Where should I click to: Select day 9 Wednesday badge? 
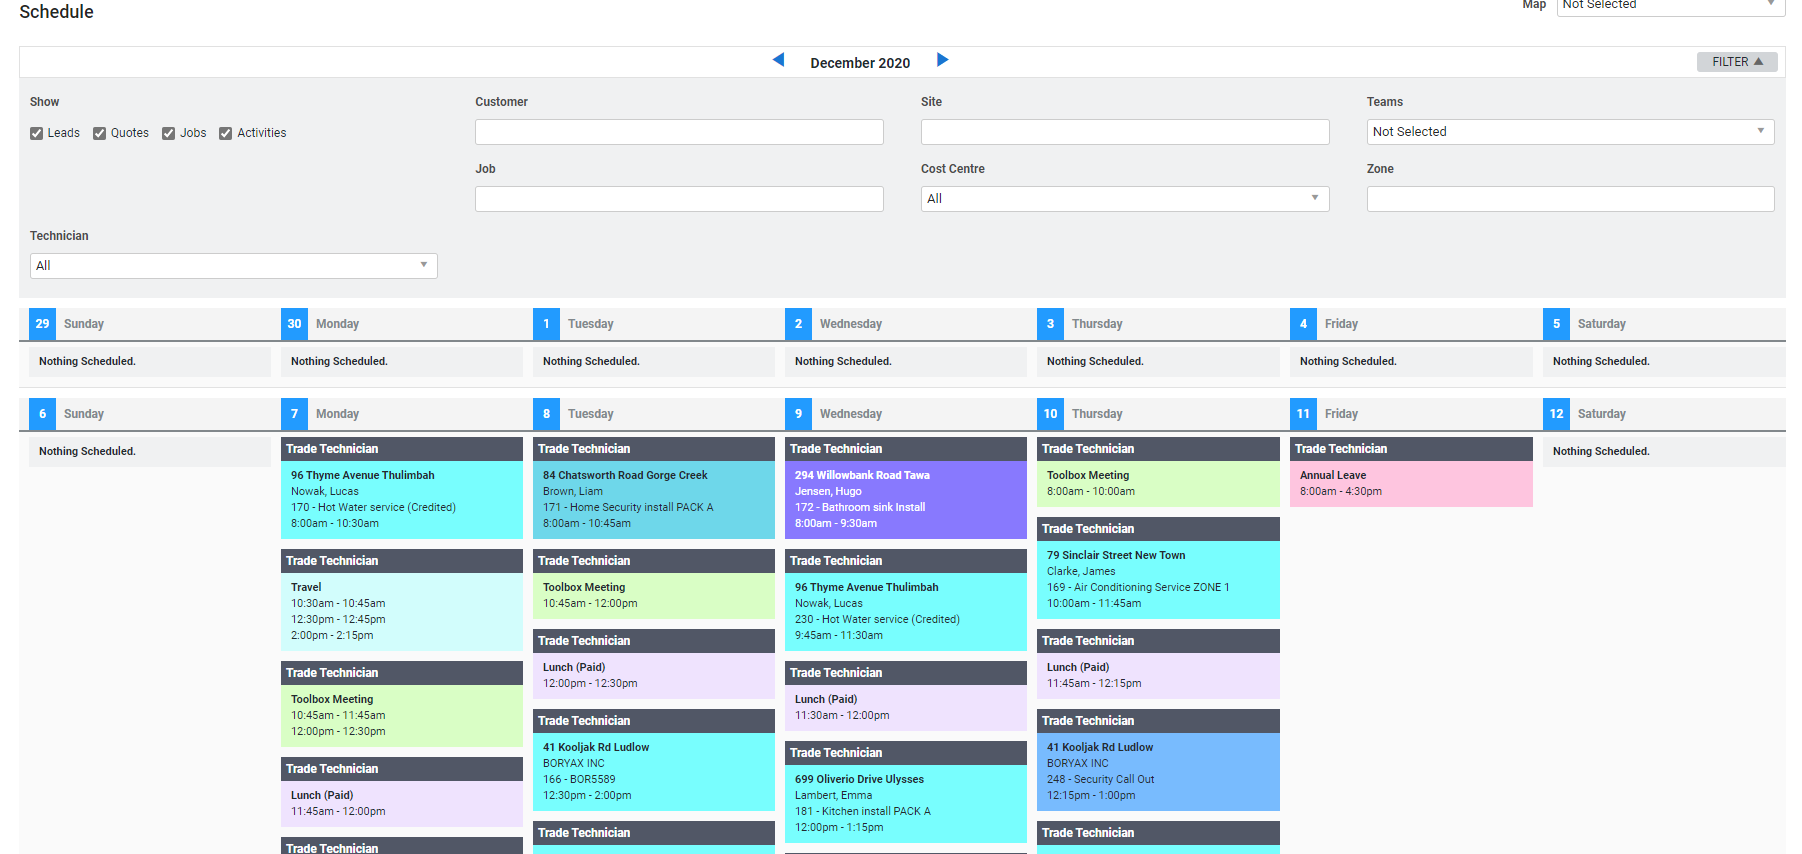[798, 414]
